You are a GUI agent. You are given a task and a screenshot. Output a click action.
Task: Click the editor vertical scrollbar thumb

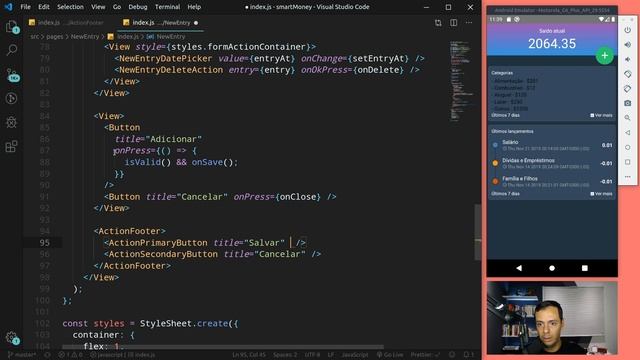pos(478,232)
